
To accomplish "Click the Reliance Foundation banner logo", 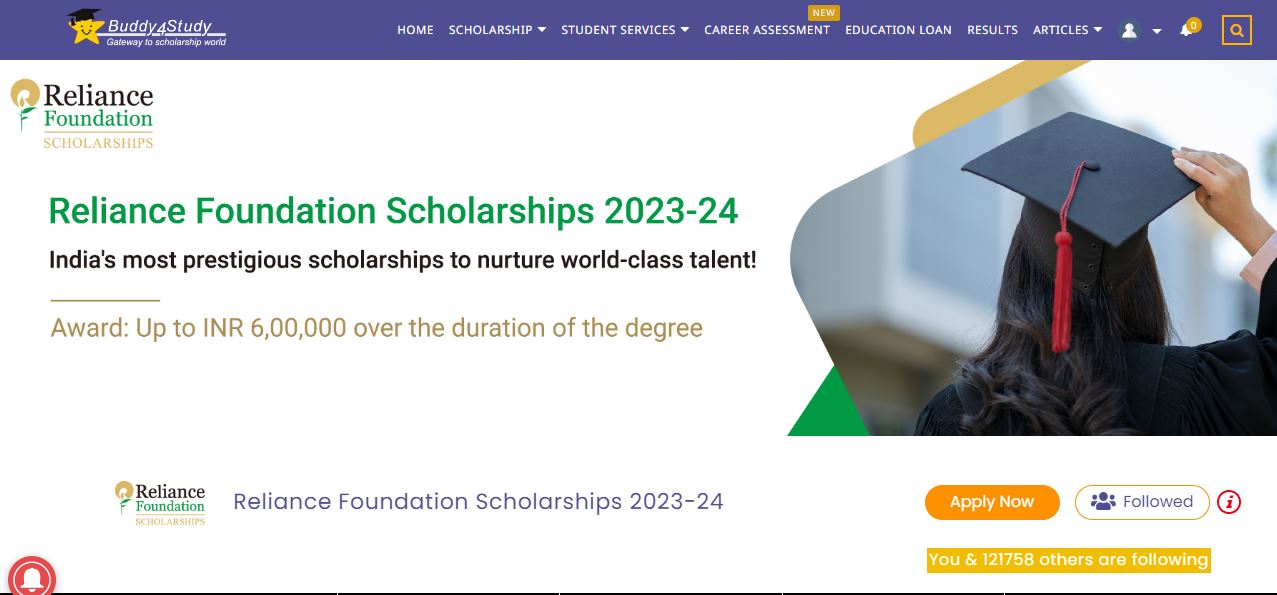I will [82, 114].
